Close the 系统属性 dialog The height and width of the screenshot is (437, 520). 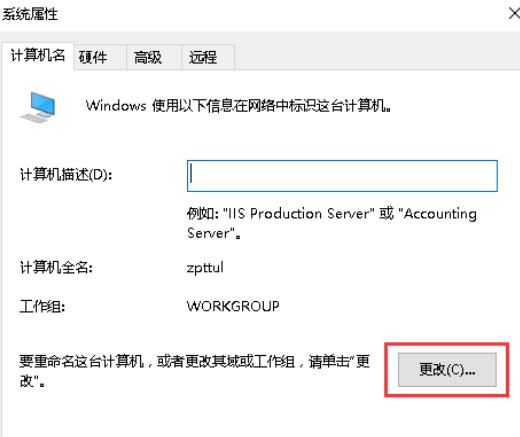click(514, 14)
